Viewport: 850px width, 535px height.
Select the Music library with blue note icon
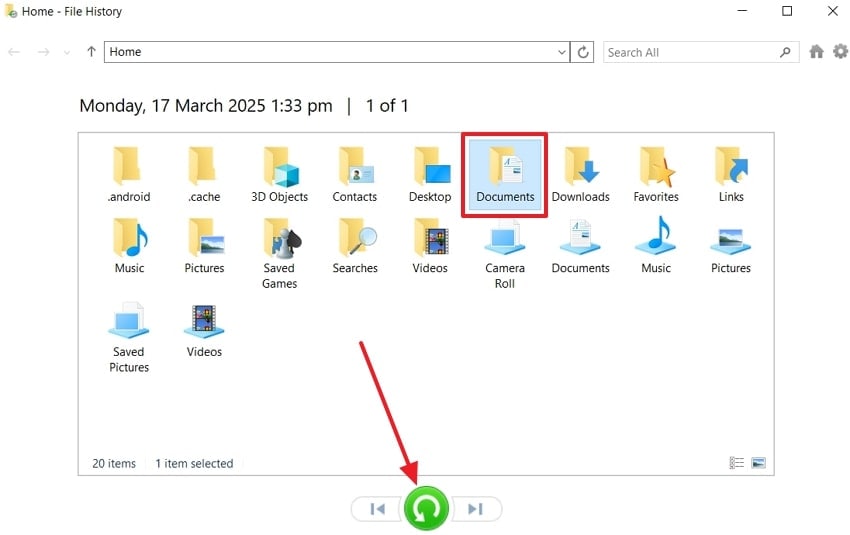click(x=656, y=246)
